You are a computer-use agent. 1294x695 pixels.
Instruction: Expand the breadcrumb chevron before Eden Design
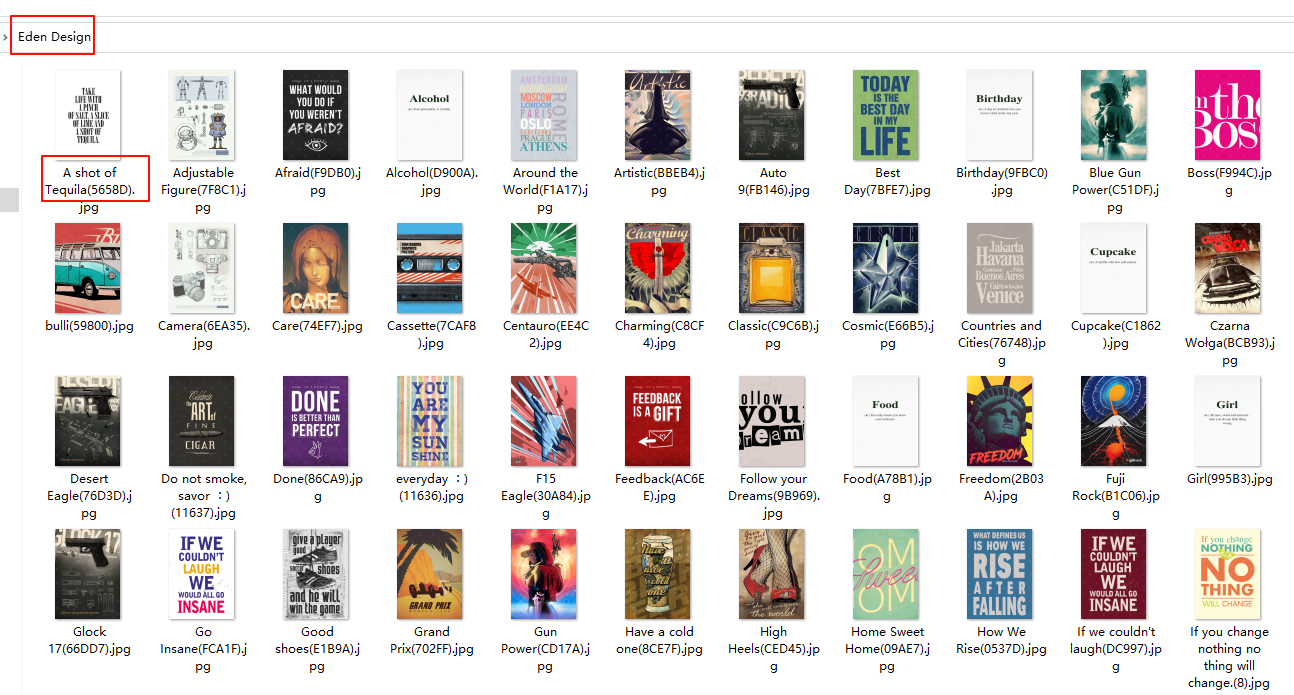click(6, 38)
